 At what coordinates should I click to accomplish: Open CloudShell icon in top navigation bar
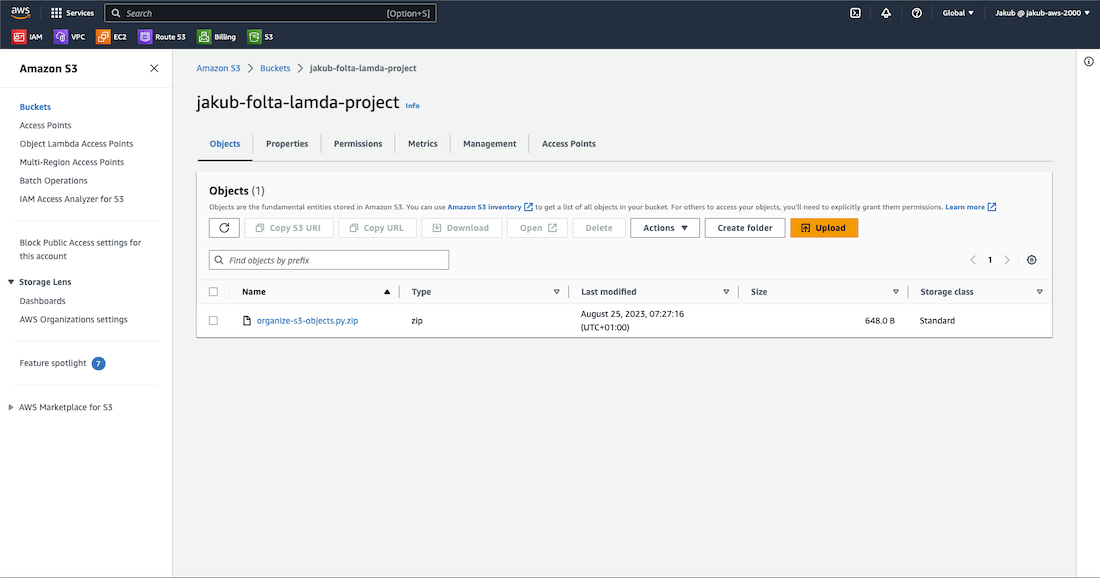click(x=855, y=13)
